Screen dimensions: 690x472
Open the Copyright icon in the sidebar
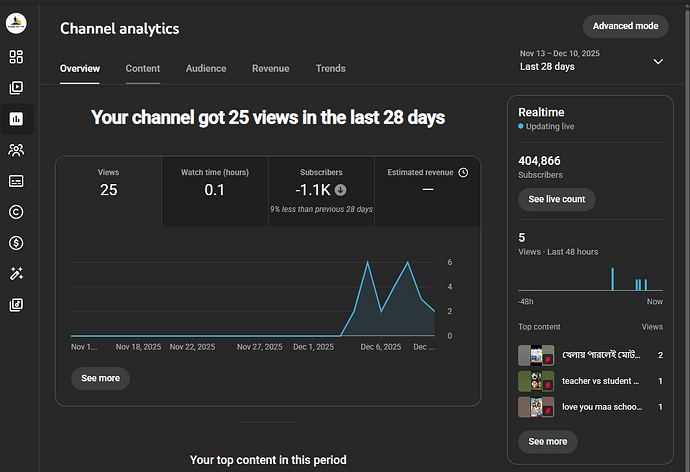click(16, 212)
